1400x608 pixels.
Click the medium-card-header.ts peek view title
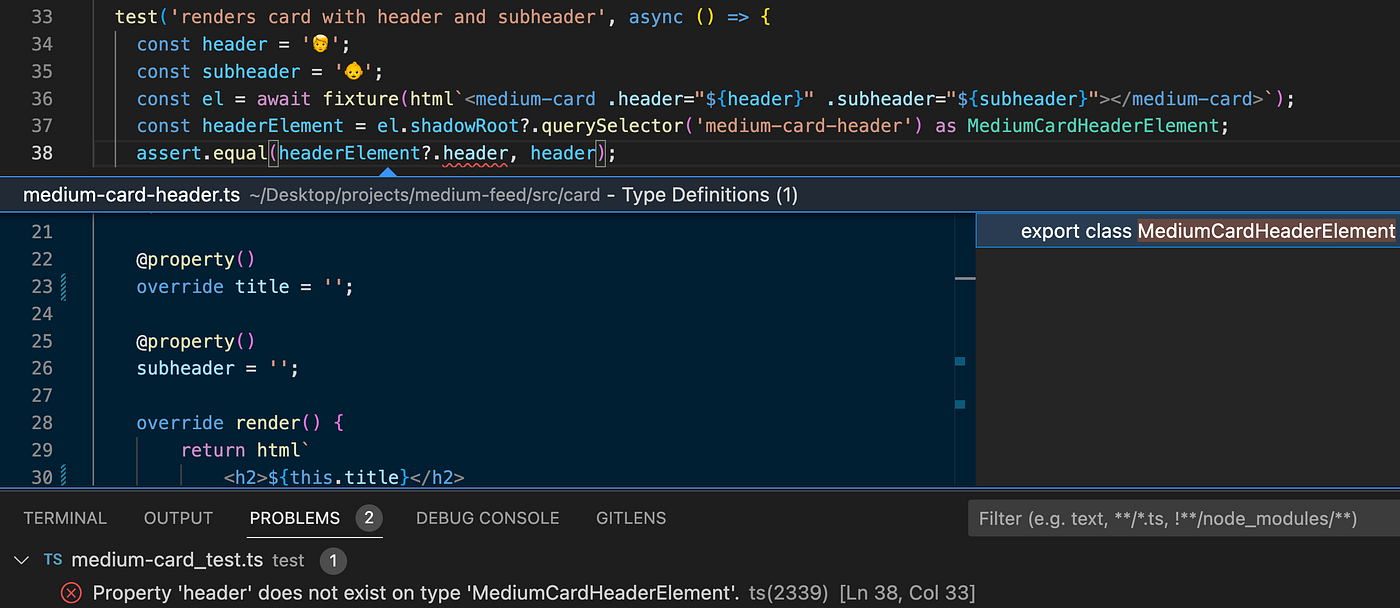pyautogui.click(x=131, y=194)
